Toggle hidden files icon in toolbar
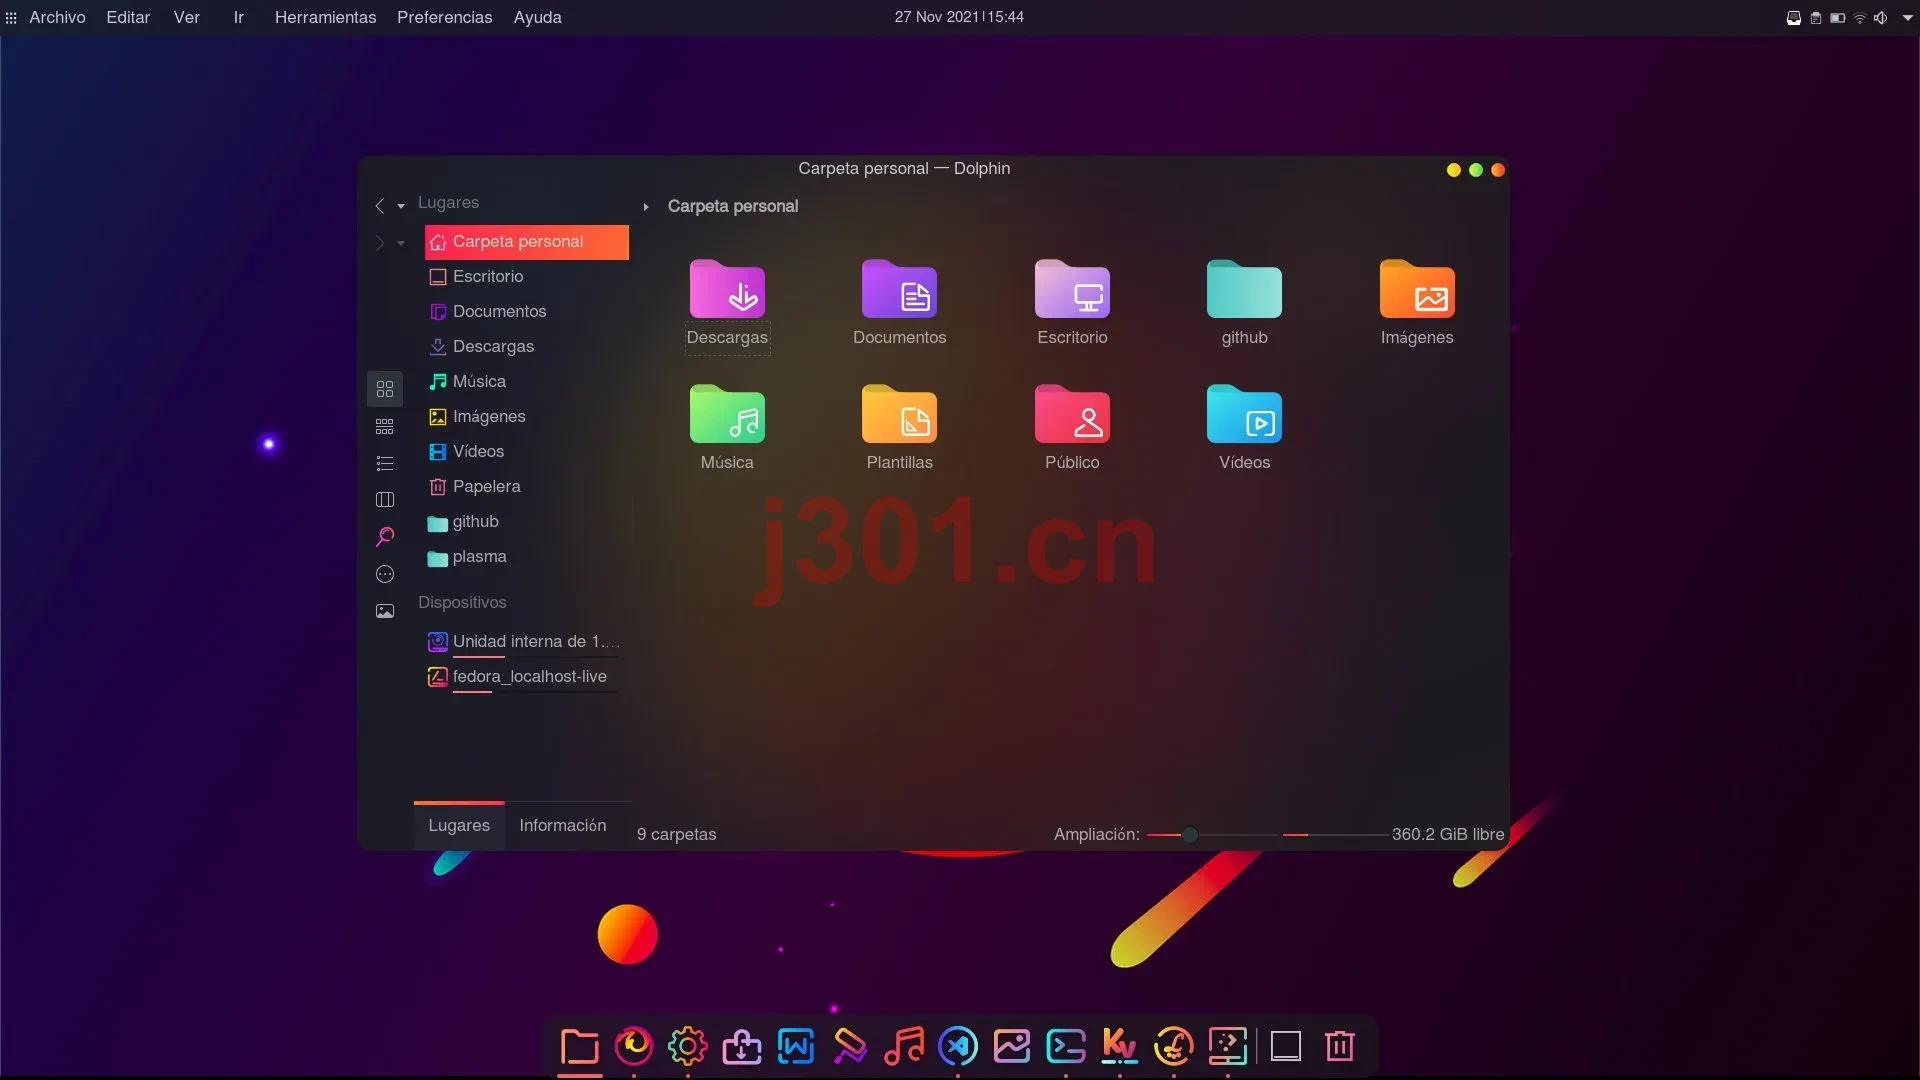1920x1080 pixels. (x=385, y=574)
